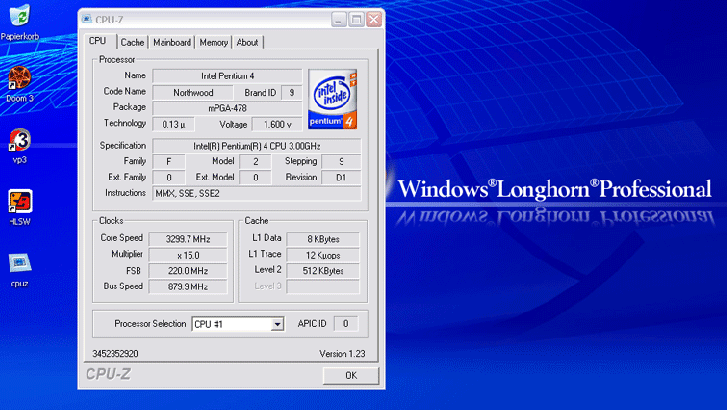Image resolution: width=727 pixels, height=410 pixels.
Task: Click the CPU-Z title bar app icon
Action: point(87,19)
